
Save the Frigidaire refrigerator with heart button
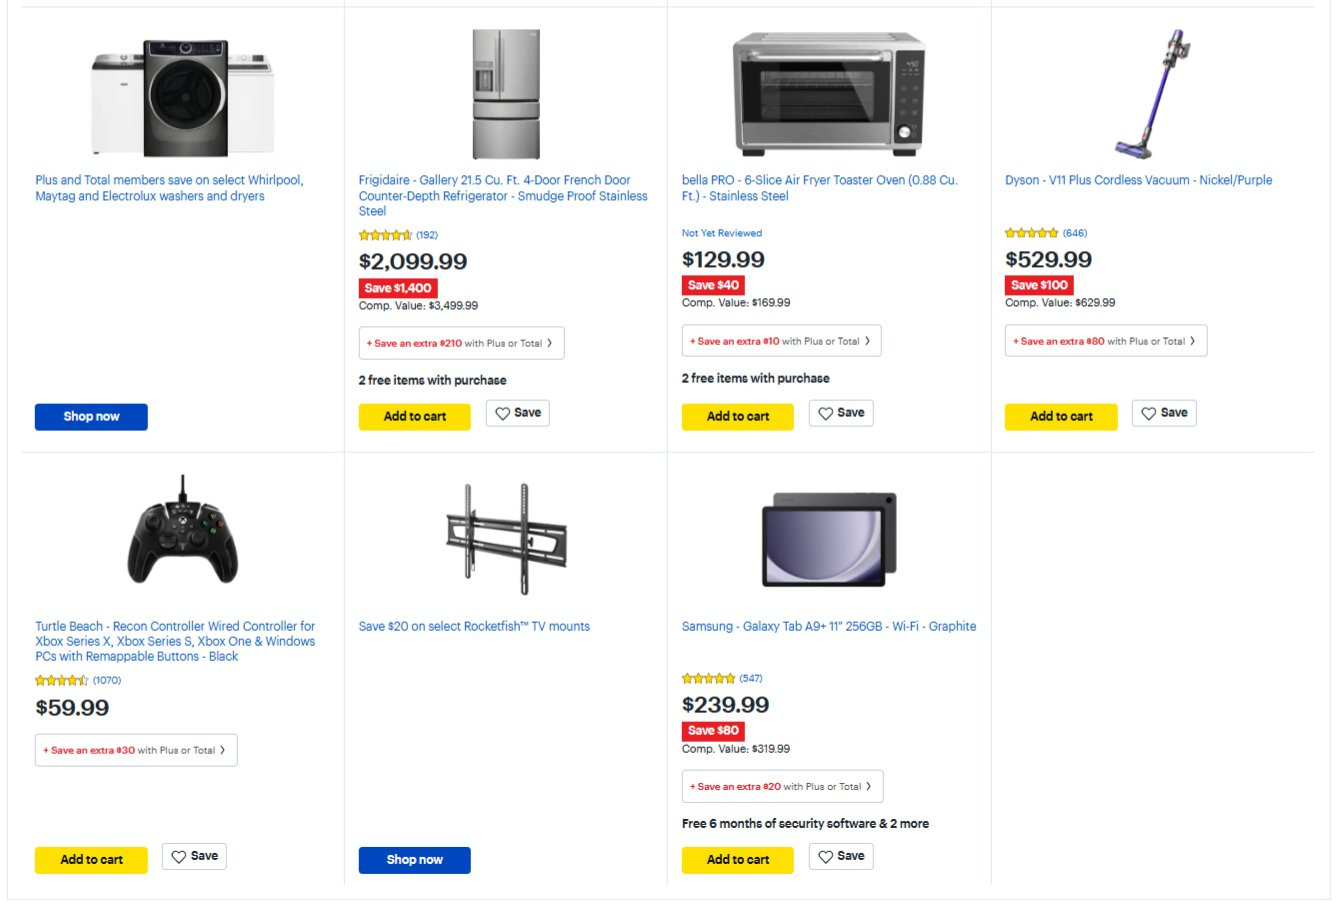click(518, 413)
